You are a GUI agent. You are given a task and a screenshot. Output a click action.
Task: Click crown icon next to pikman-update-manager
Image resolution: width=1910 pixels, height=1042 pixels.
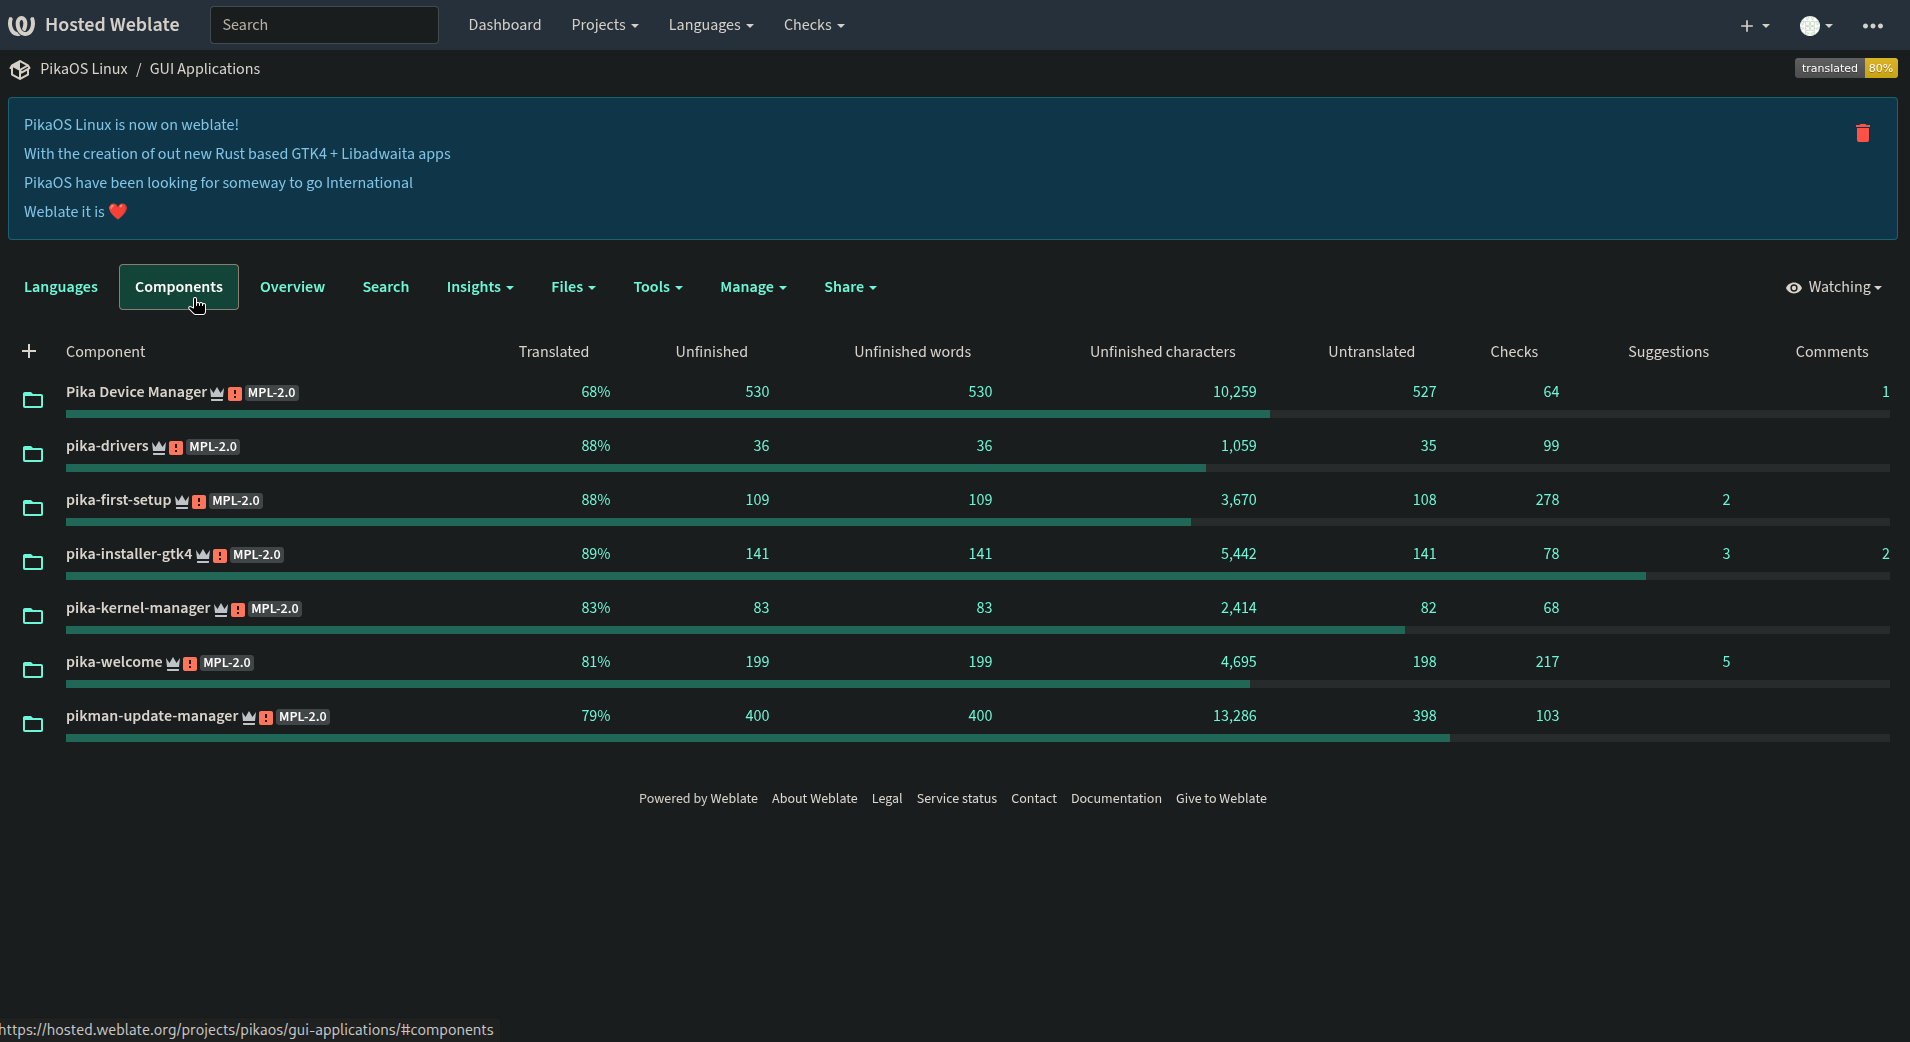pyautogui.click(x=249, y=717)
